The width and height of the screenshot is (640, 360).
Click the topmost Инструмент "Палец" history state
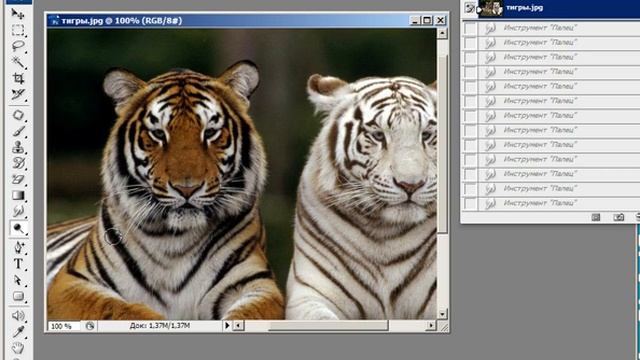[x=559, y=28]
